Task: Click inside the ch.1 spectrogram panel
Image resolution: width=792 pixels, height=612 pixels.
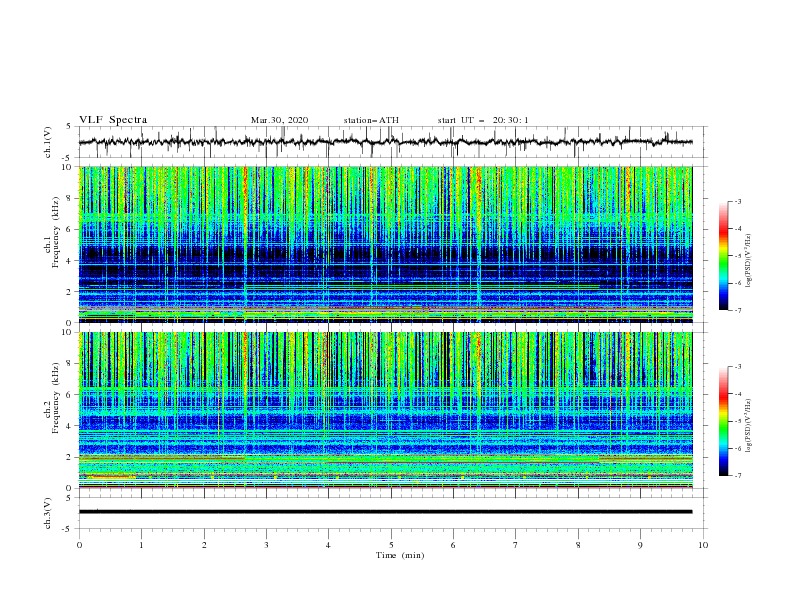Action: coord(385,244)
